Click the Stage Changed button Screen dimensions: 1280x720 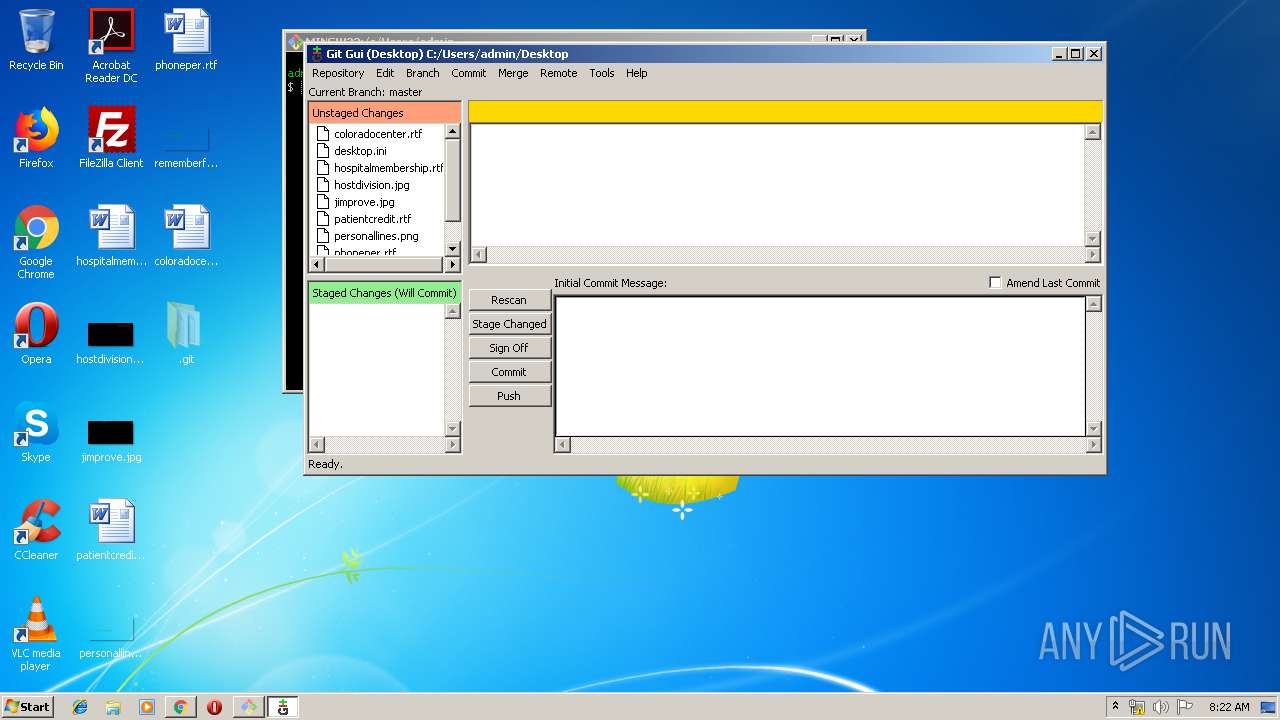pyautogui.click(x=509, y=324)
